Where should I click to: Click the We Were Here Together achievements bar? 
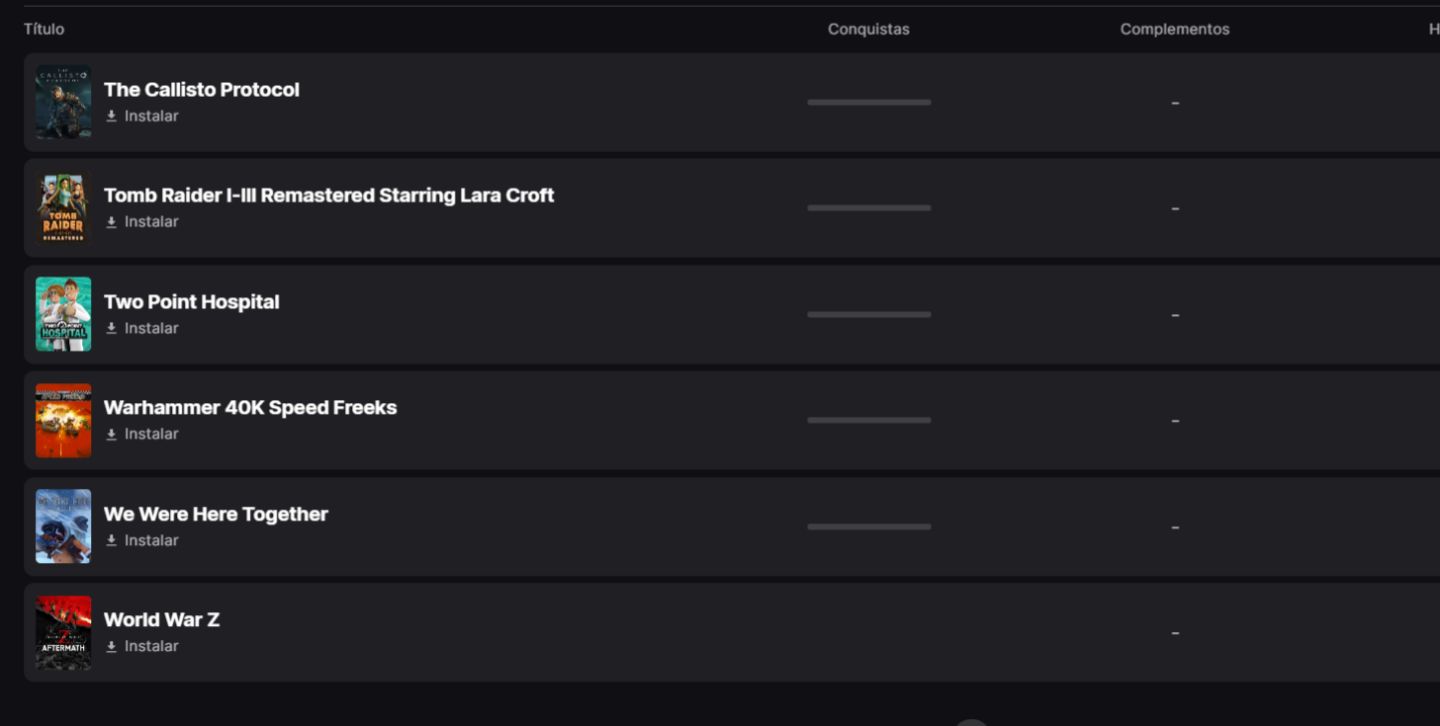(x=869, y=526)
